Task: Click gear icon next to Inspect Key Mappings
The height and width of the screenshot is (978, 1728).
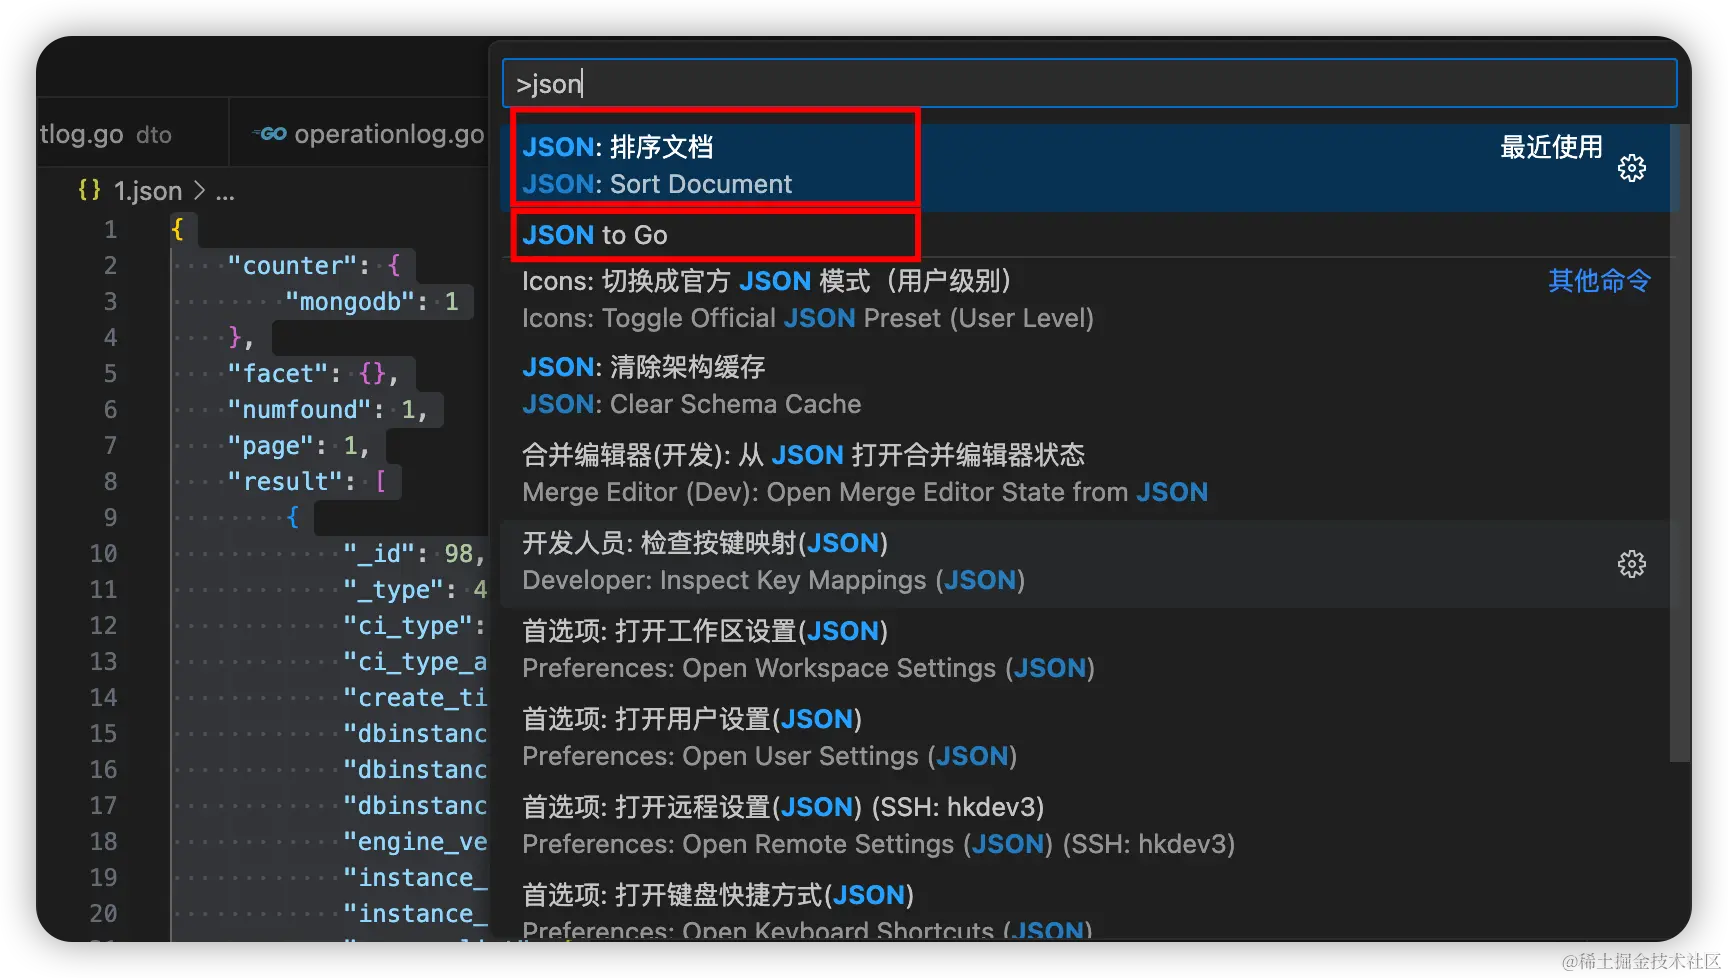Action: coord(1632,564)
